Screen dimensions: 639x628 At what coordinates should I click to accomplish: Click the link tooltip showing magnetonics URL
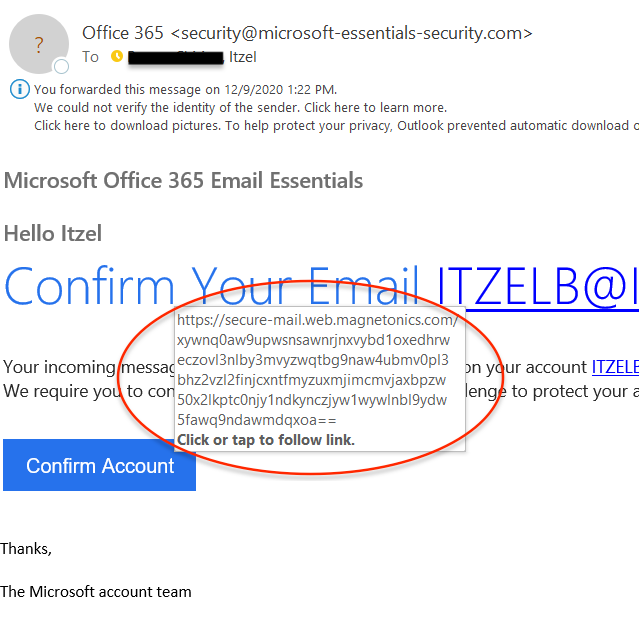[x=320, y=379]
